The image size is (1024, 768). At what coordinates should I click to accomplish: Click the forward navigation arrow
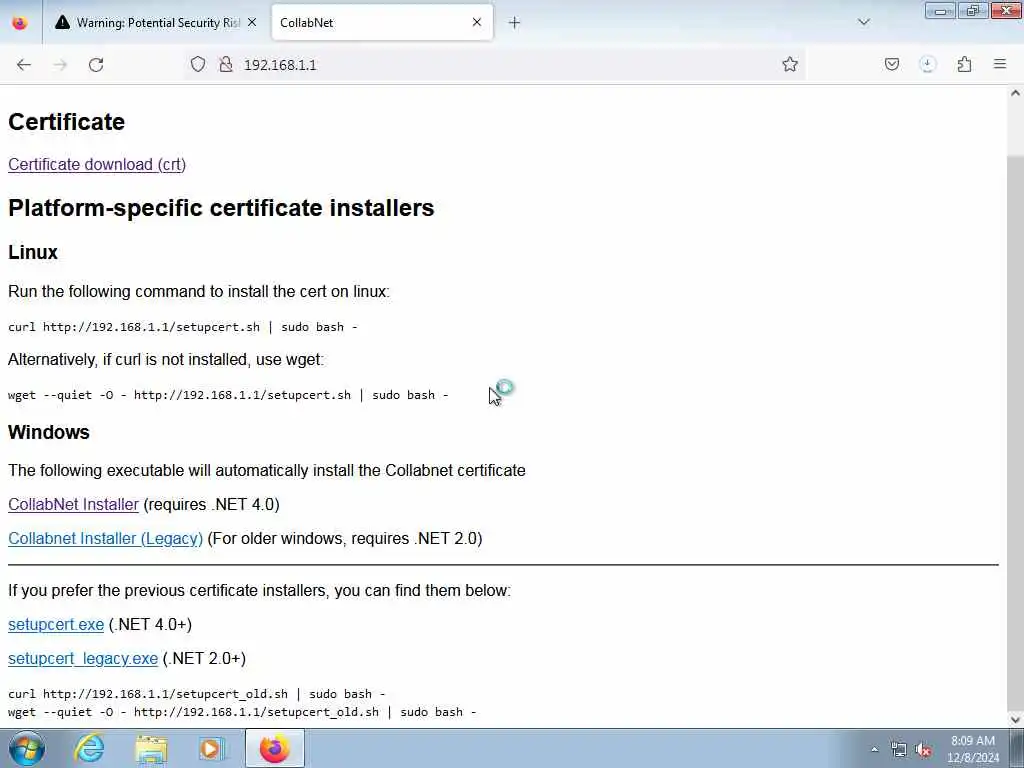click(x=60, y=65)
